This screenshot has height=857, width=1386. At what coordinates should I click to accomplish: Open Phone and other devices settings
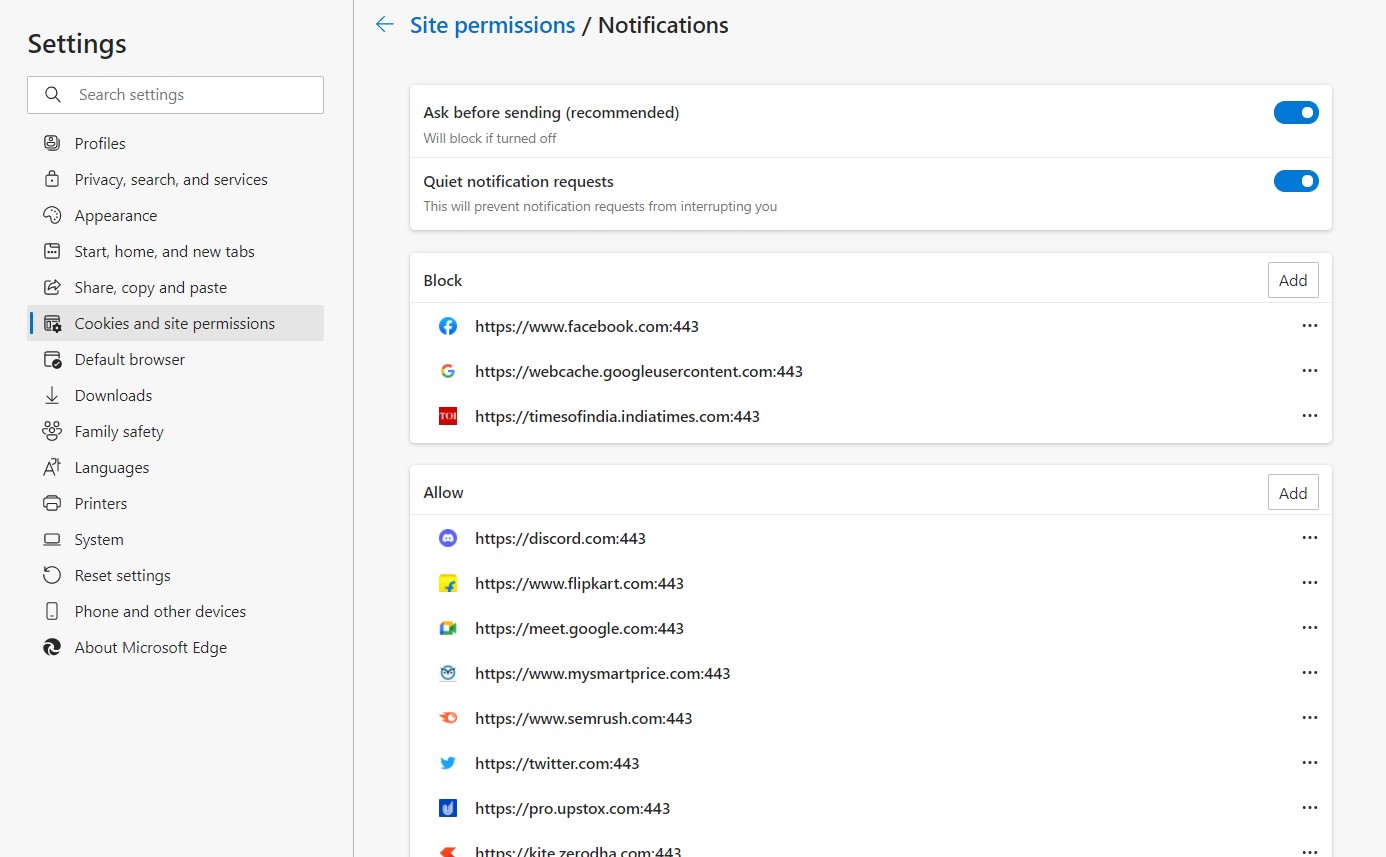(x=175, y=611)
